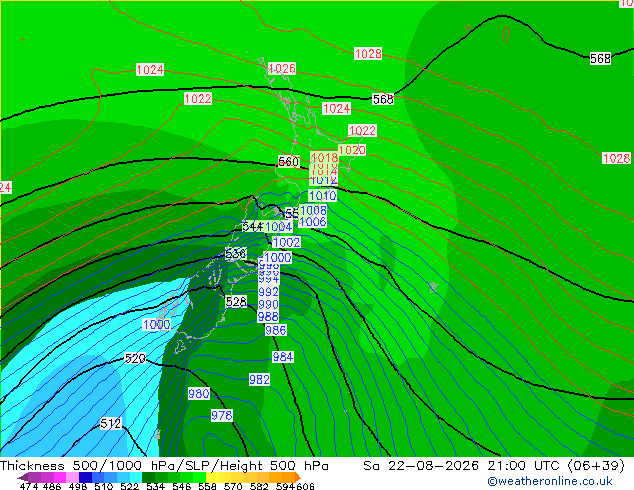This screenshot has width=634, height=490.
Task: Click the blue isobar label 1006
Action: click(x=313, y=221)
